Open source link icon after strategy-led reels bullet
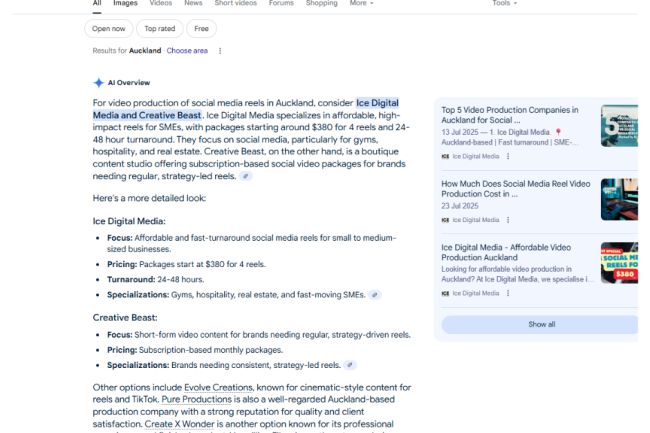650x433 pixels. pos(350,365)
